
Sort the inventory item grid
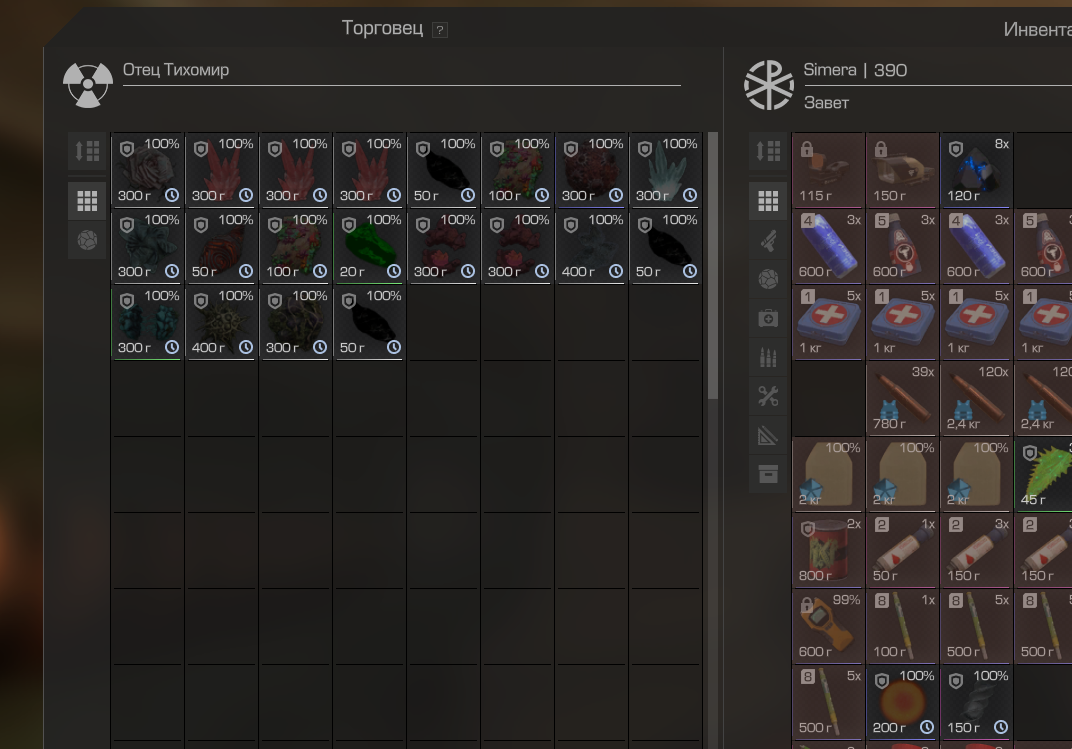pos(768,150)
